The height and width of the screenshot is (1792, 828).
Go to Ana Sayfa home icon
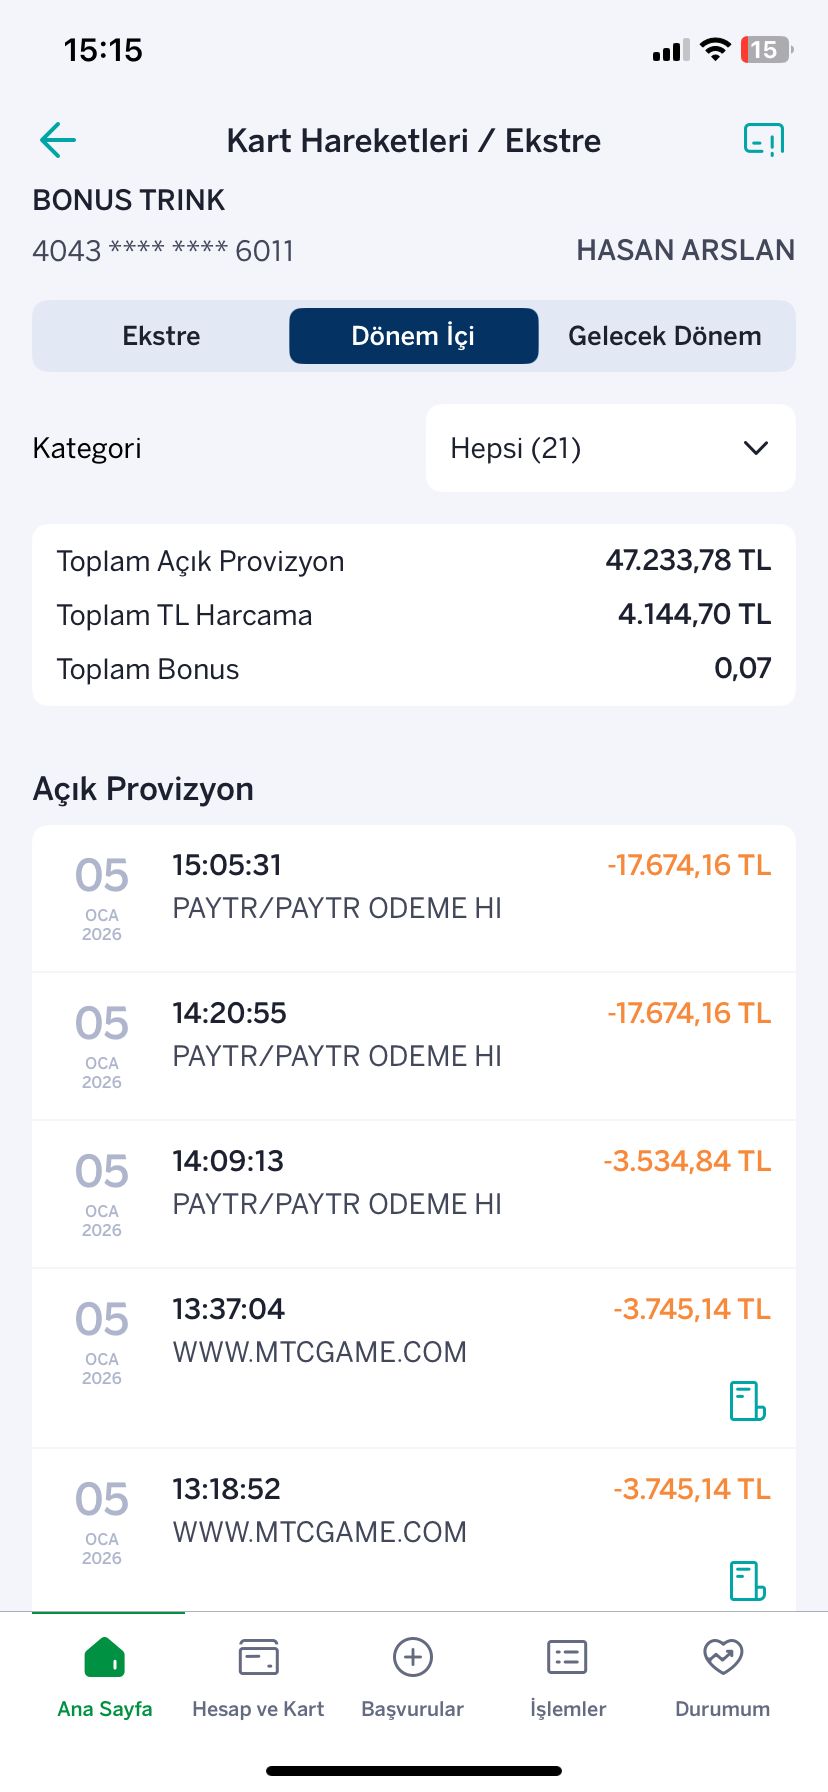pyautogui.click(x=105, y=1657)
